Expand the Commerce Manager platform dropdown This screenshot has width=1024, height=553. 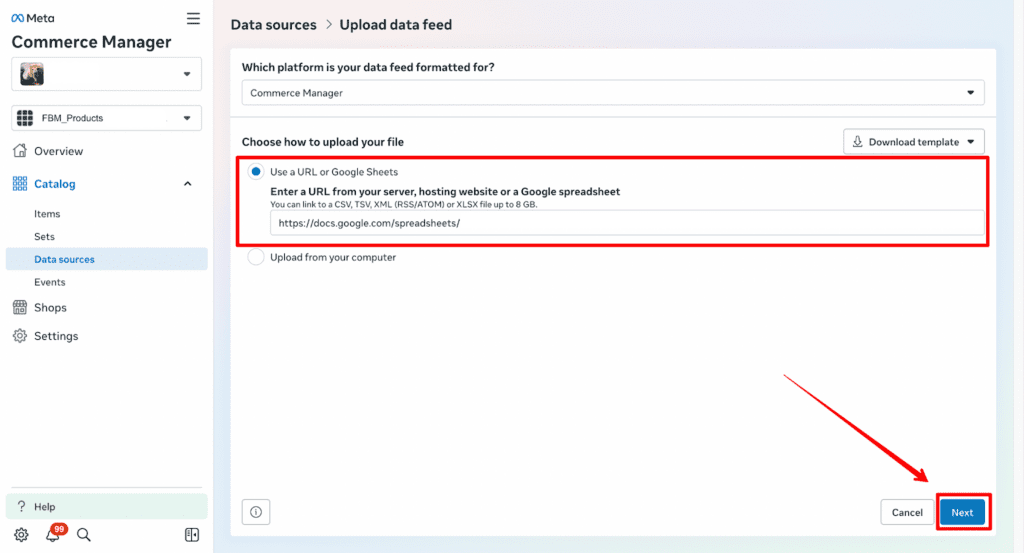(613, 93)
